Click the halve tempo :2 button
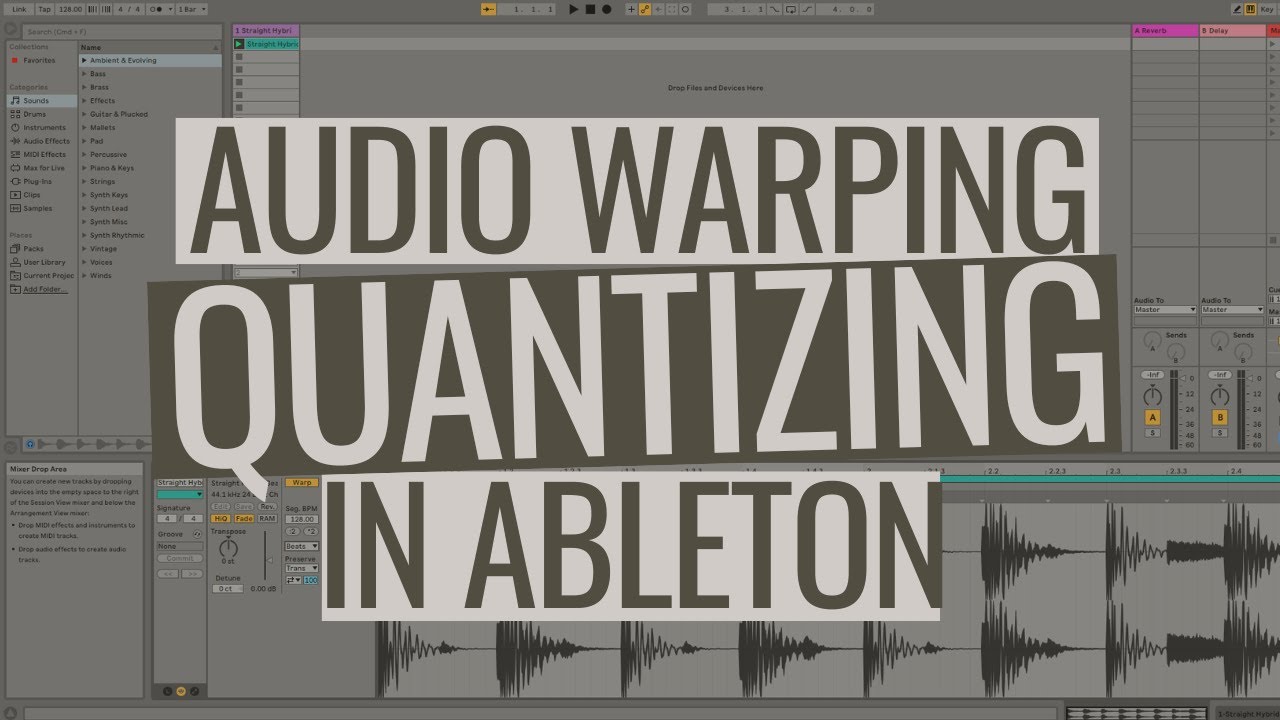This screenshot has width=1280, height=720. pos(291,531)
